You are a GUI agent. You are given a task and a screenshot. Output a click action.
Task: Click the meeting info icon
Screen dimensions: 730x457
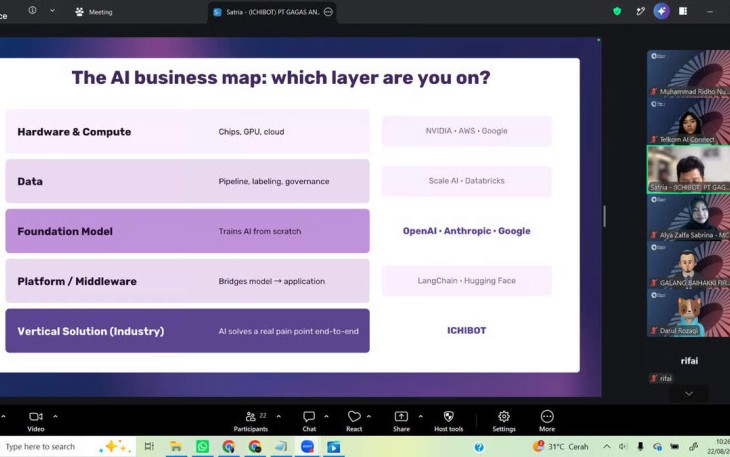(32, 10)
